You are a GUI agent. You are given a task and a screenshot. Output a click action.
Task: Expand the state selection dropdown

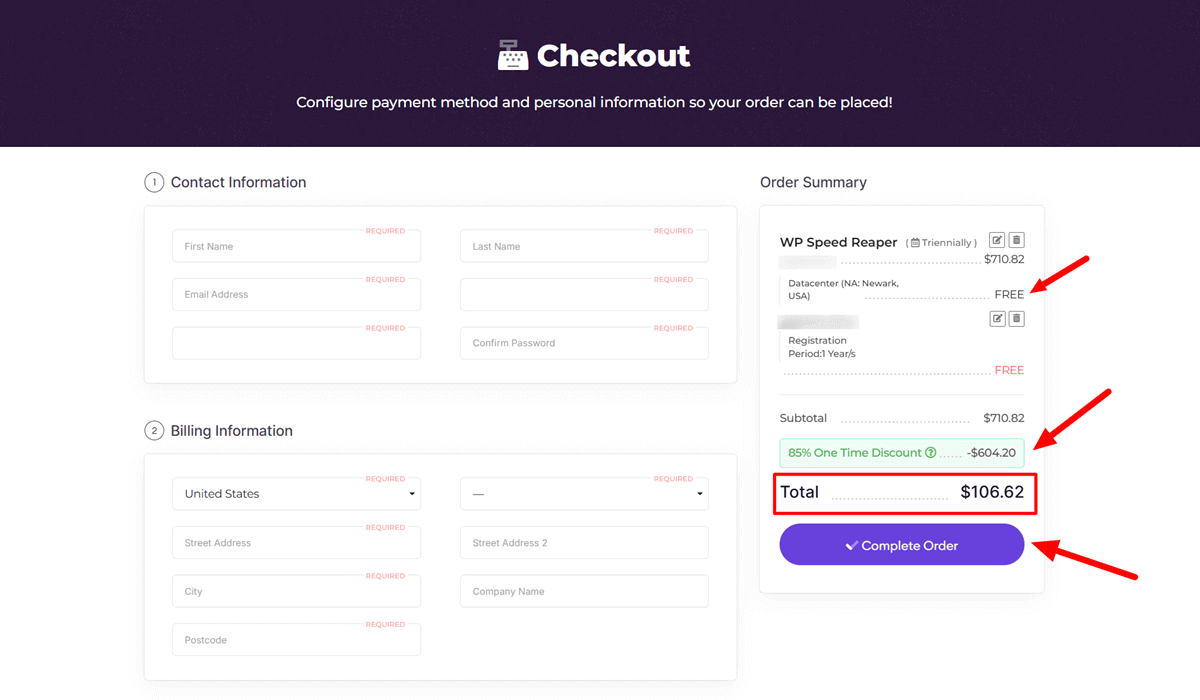[584, 494]
